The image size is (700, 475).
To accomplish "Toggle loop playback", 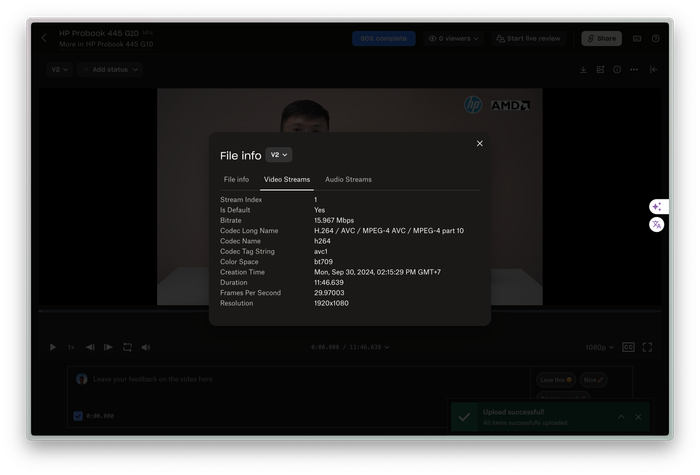I will (x=127, y=347).
